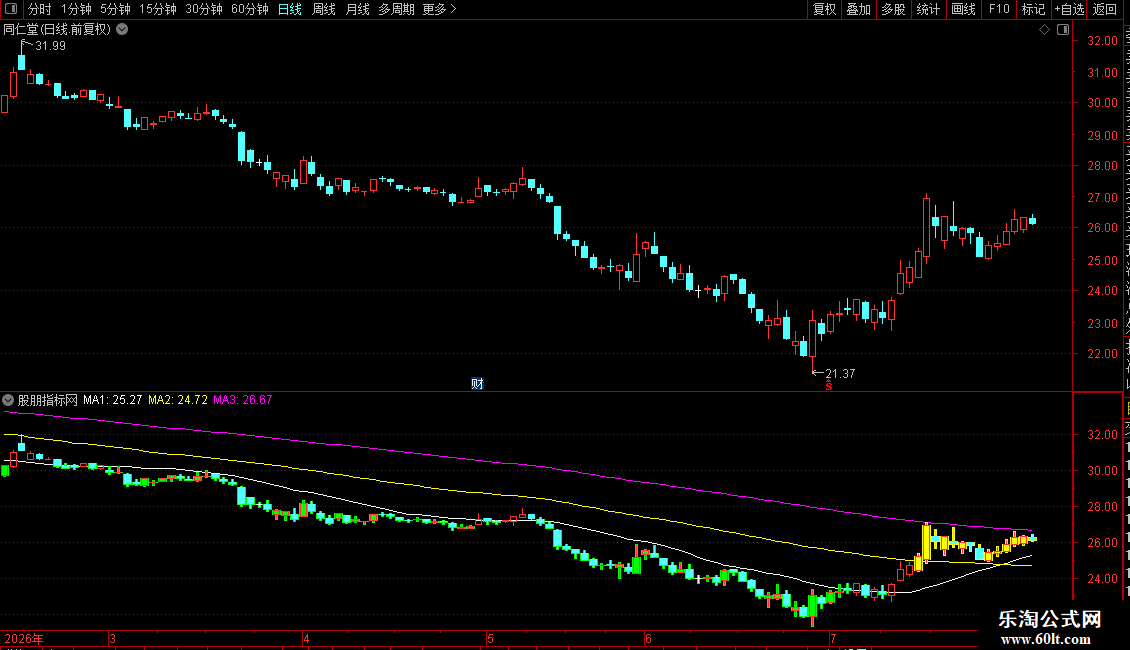Click the 32.00 price axis label in main chart
1130x650 pixels.
pos(1103,41)
